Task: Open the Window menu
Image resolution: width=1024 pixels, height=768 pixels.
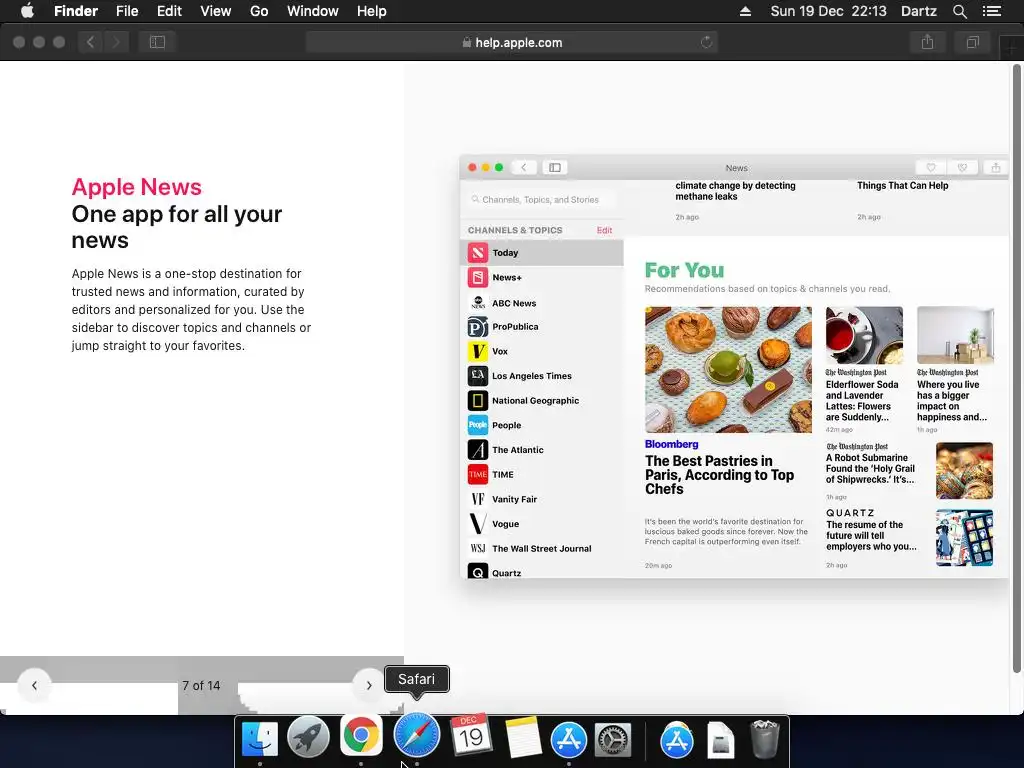Action: [313, 11]
